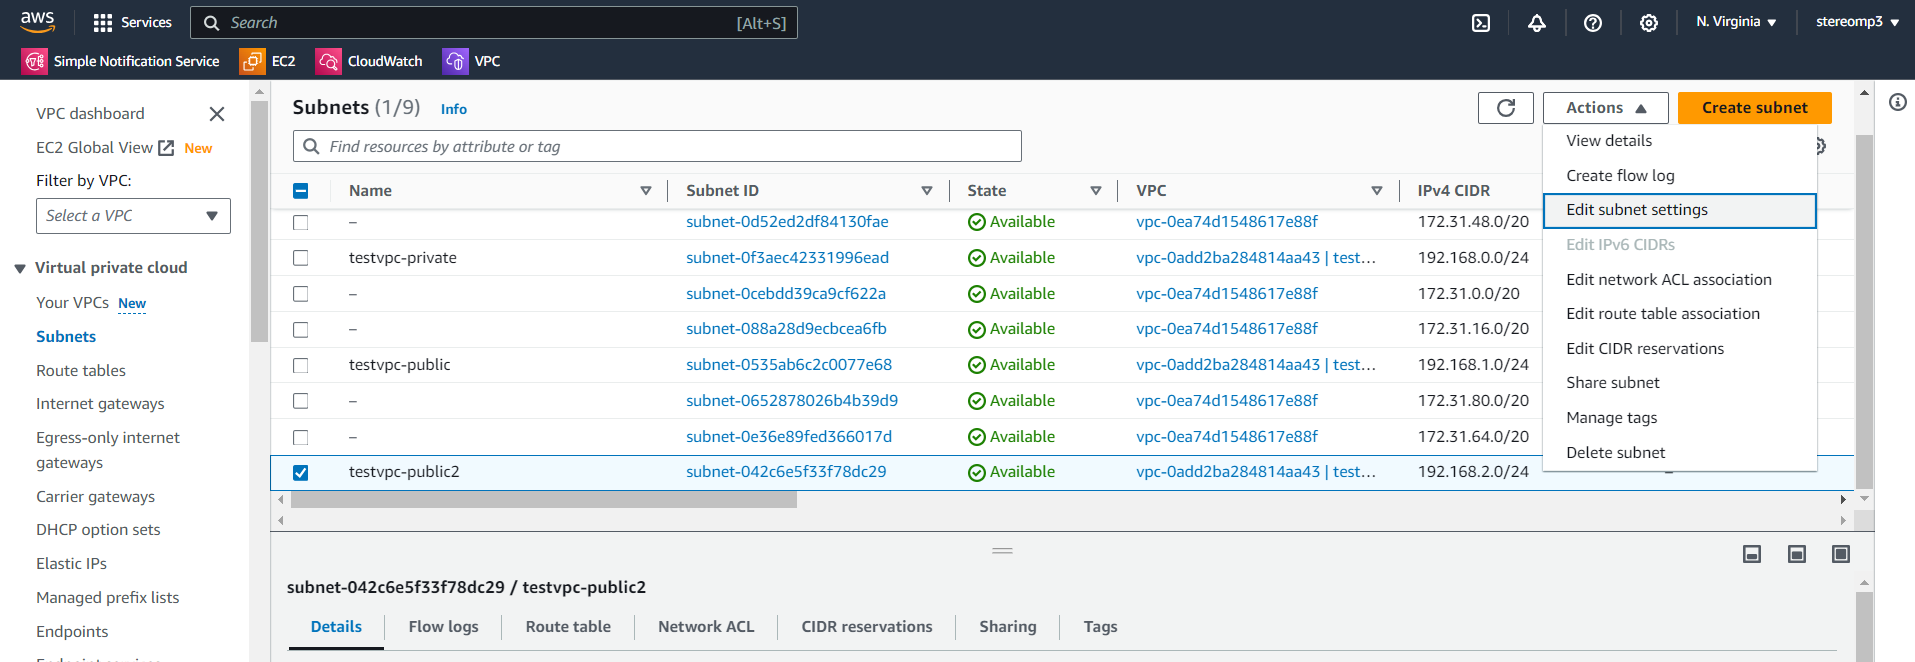
Task: Select checkbox for subnet-0e36e89fed366017d
Action: coord(300,437)
